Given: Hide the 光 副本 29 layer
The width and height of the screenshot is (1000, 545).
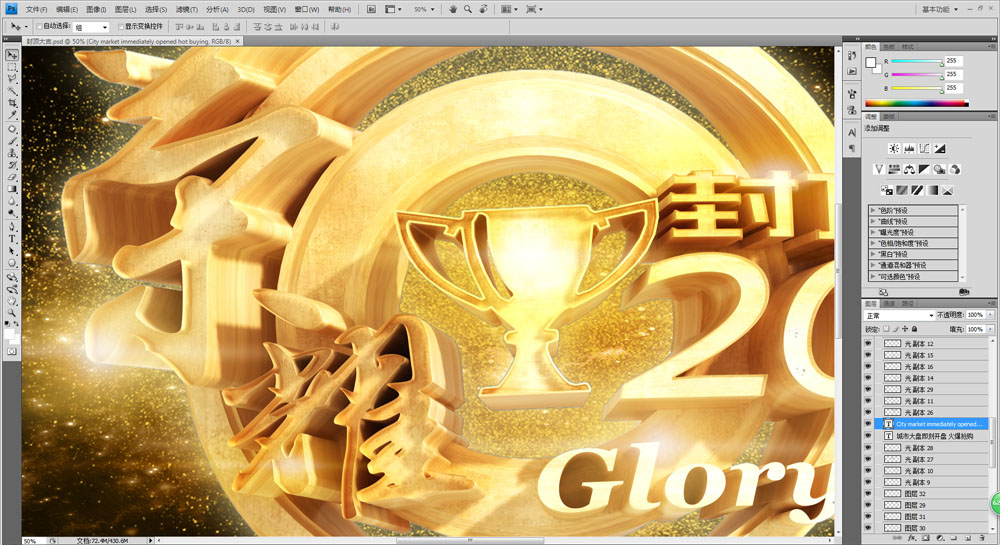Looking at the screenshot, I should [x=868, y=389].
